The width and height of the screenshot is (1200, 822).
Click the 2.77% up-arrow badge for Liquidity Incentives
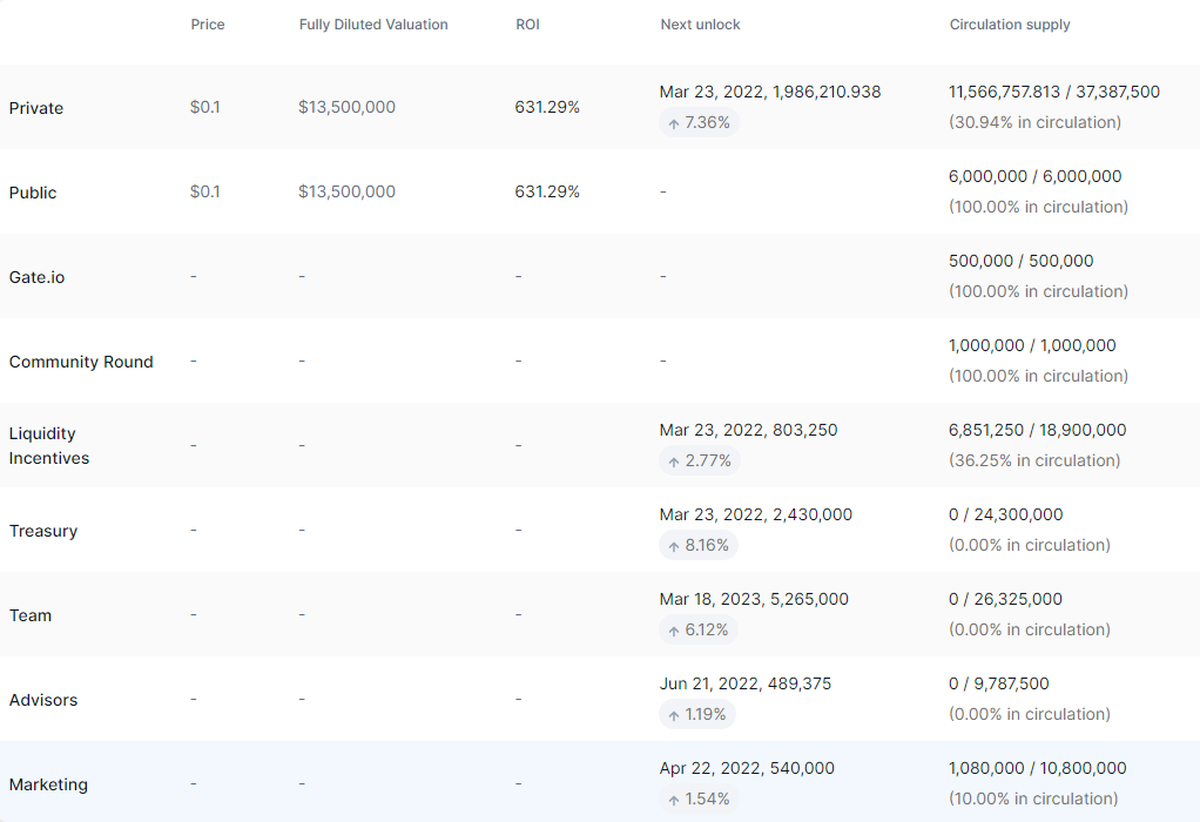(699, 461)
